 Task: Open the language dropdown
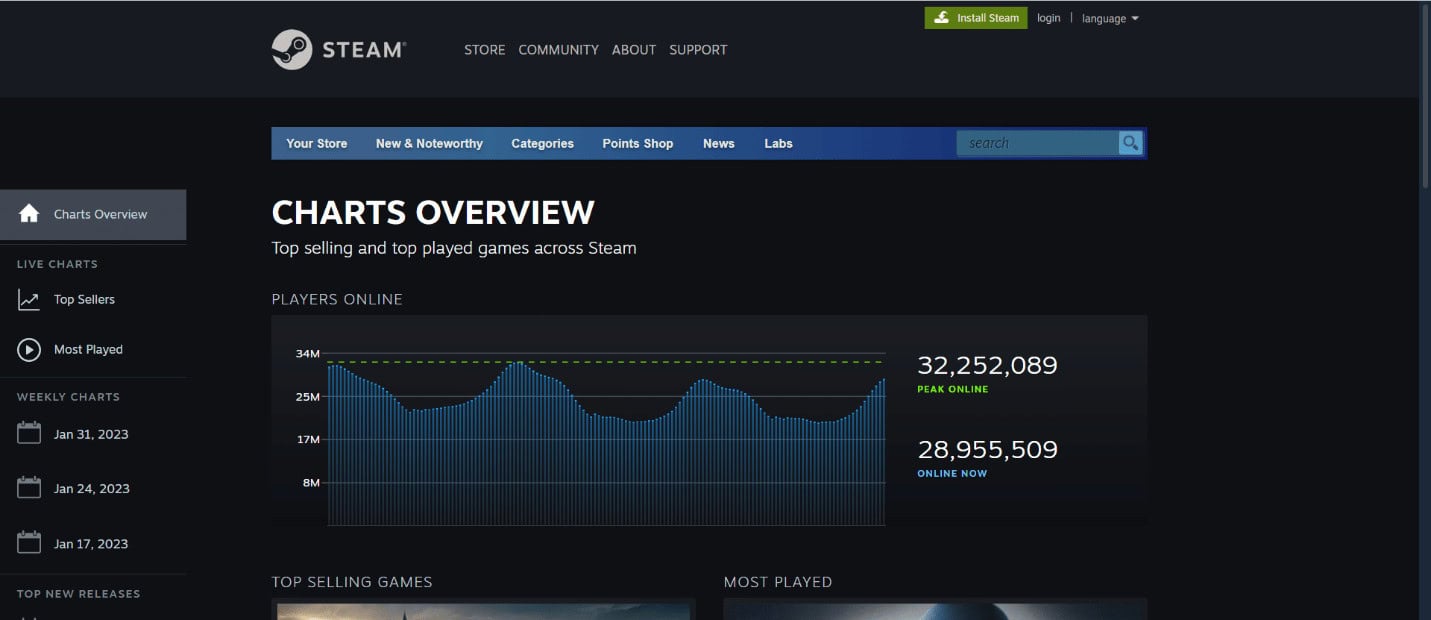(x=1110, y=18)
